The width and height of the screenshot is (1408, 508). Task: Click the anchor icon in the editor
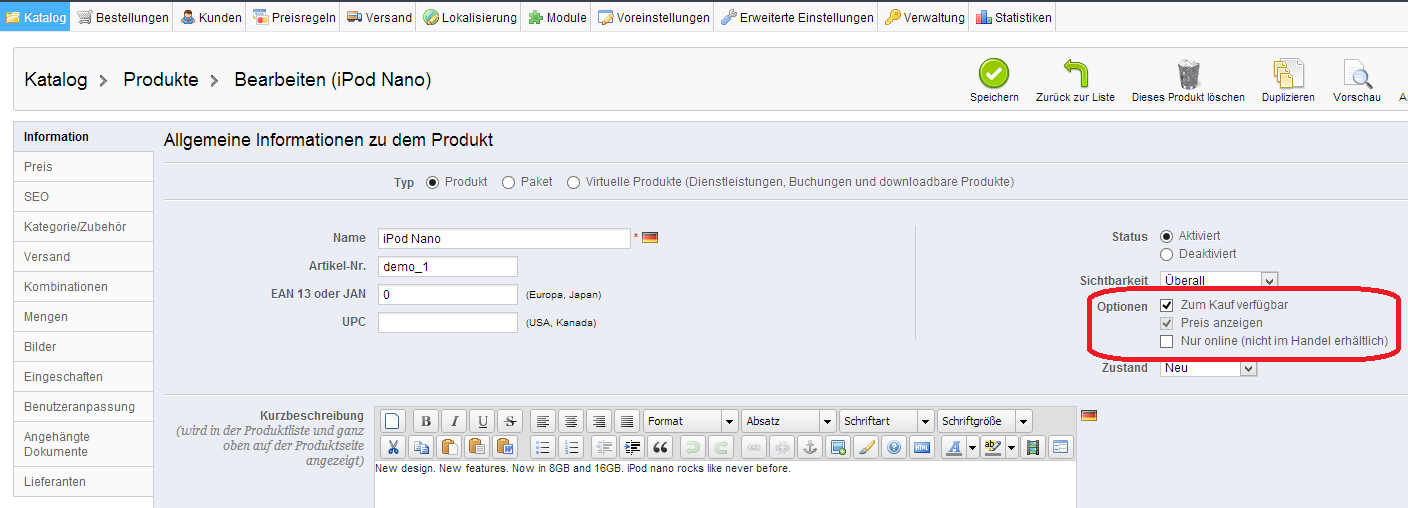(x=810, y=447)
